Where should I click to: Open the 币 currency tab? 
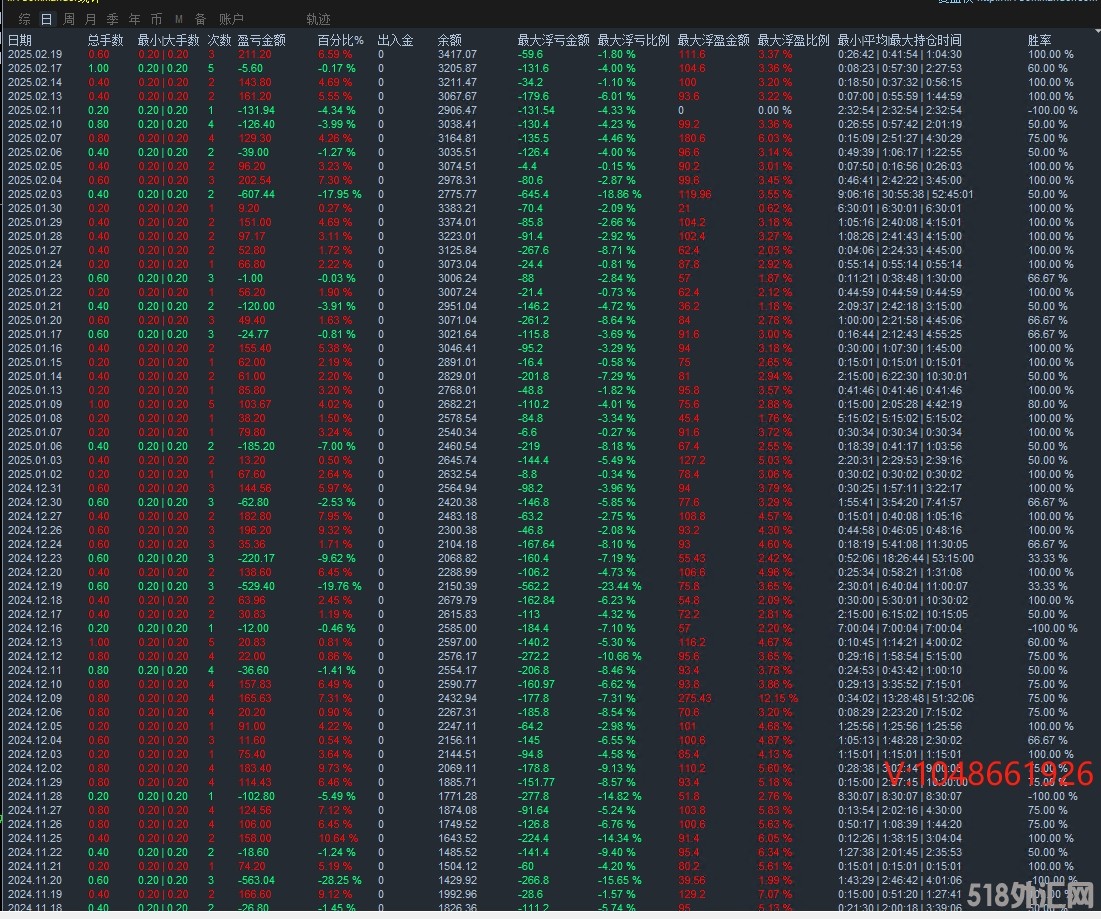click(x=156, y=19)
